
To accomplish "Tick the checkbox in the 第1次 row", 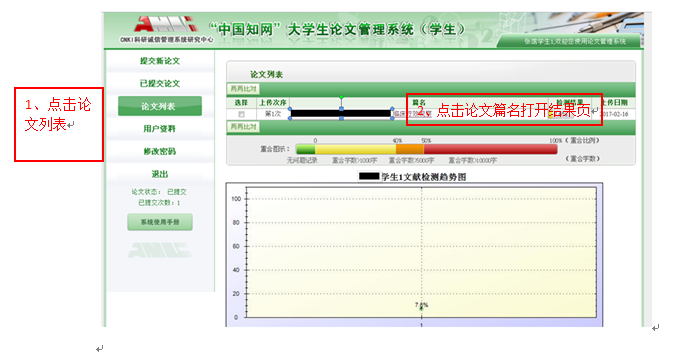I will click(241, 114).
